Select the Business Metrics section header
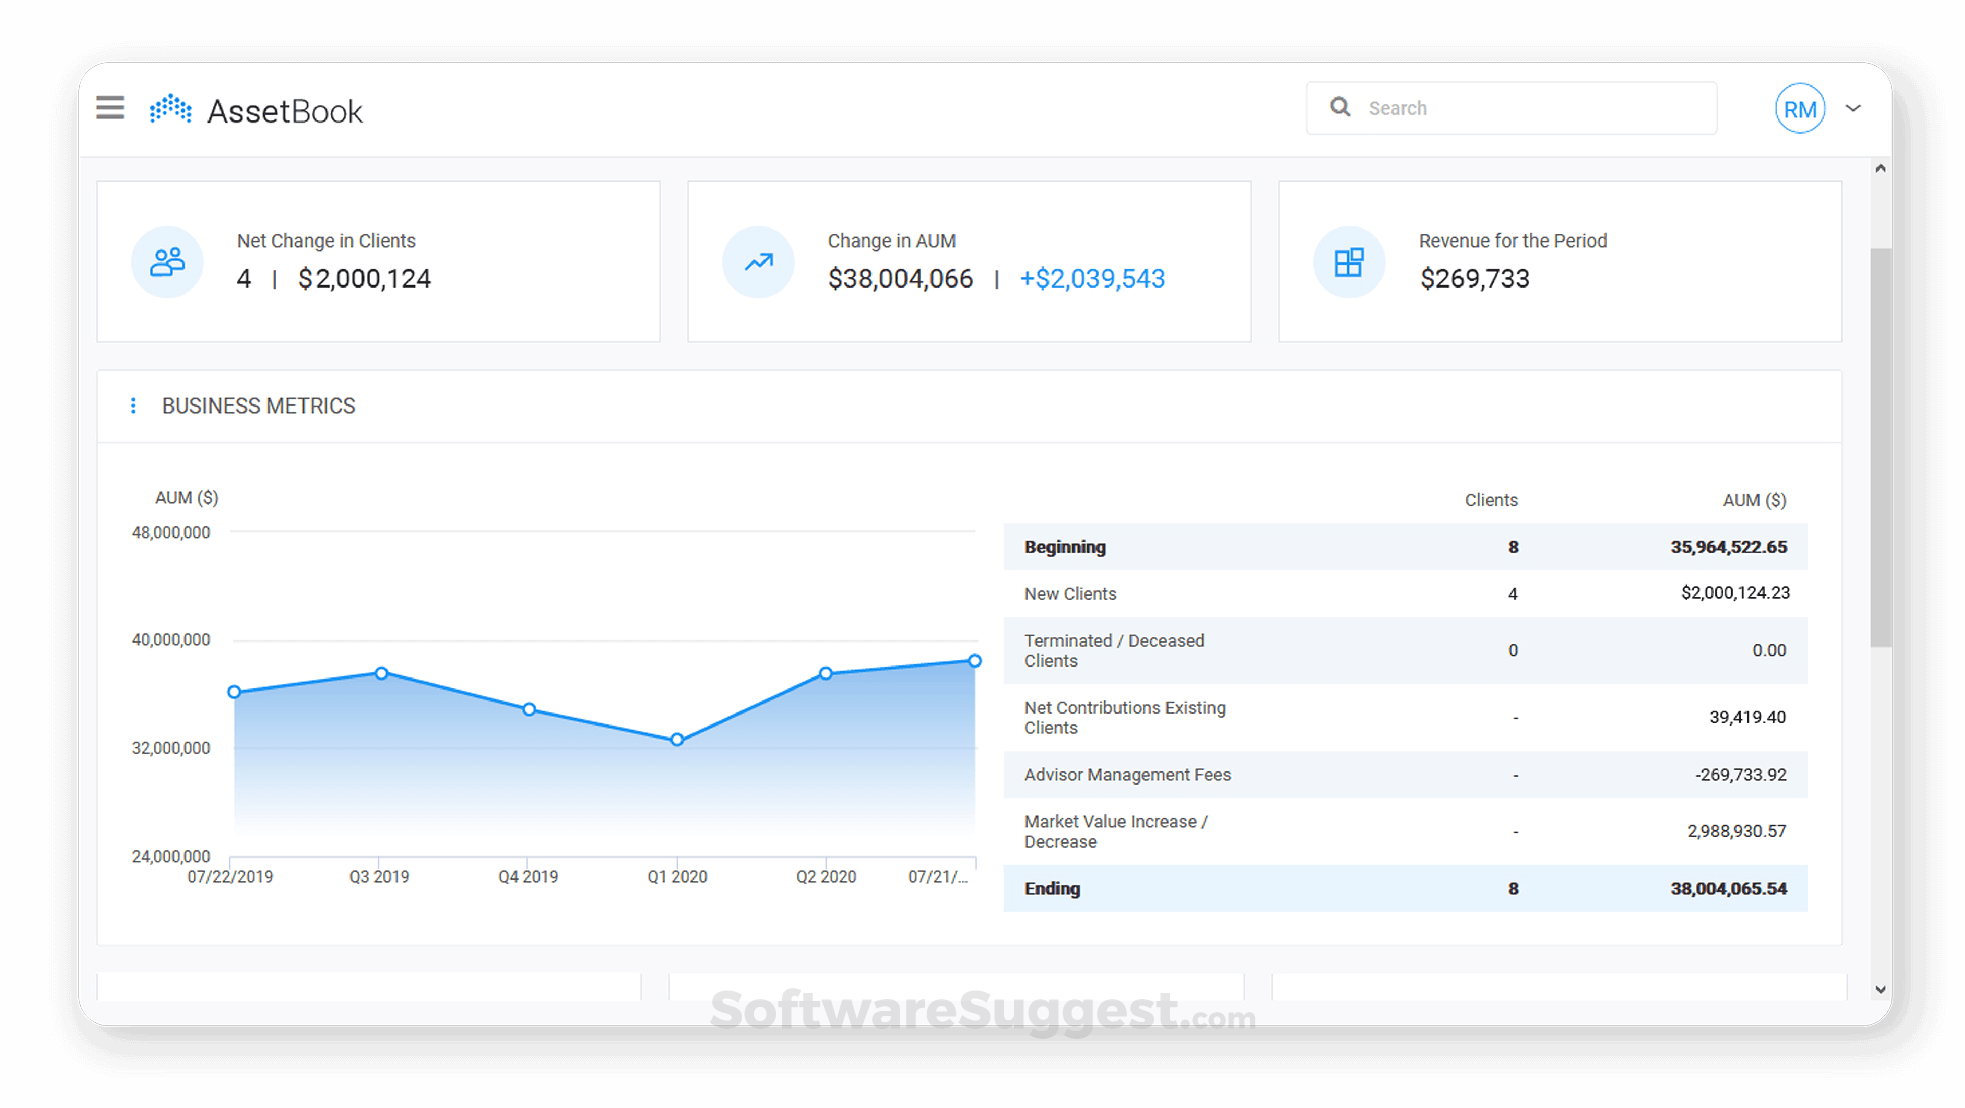This screenshot has width=1965, height=1108. (259, 405)
